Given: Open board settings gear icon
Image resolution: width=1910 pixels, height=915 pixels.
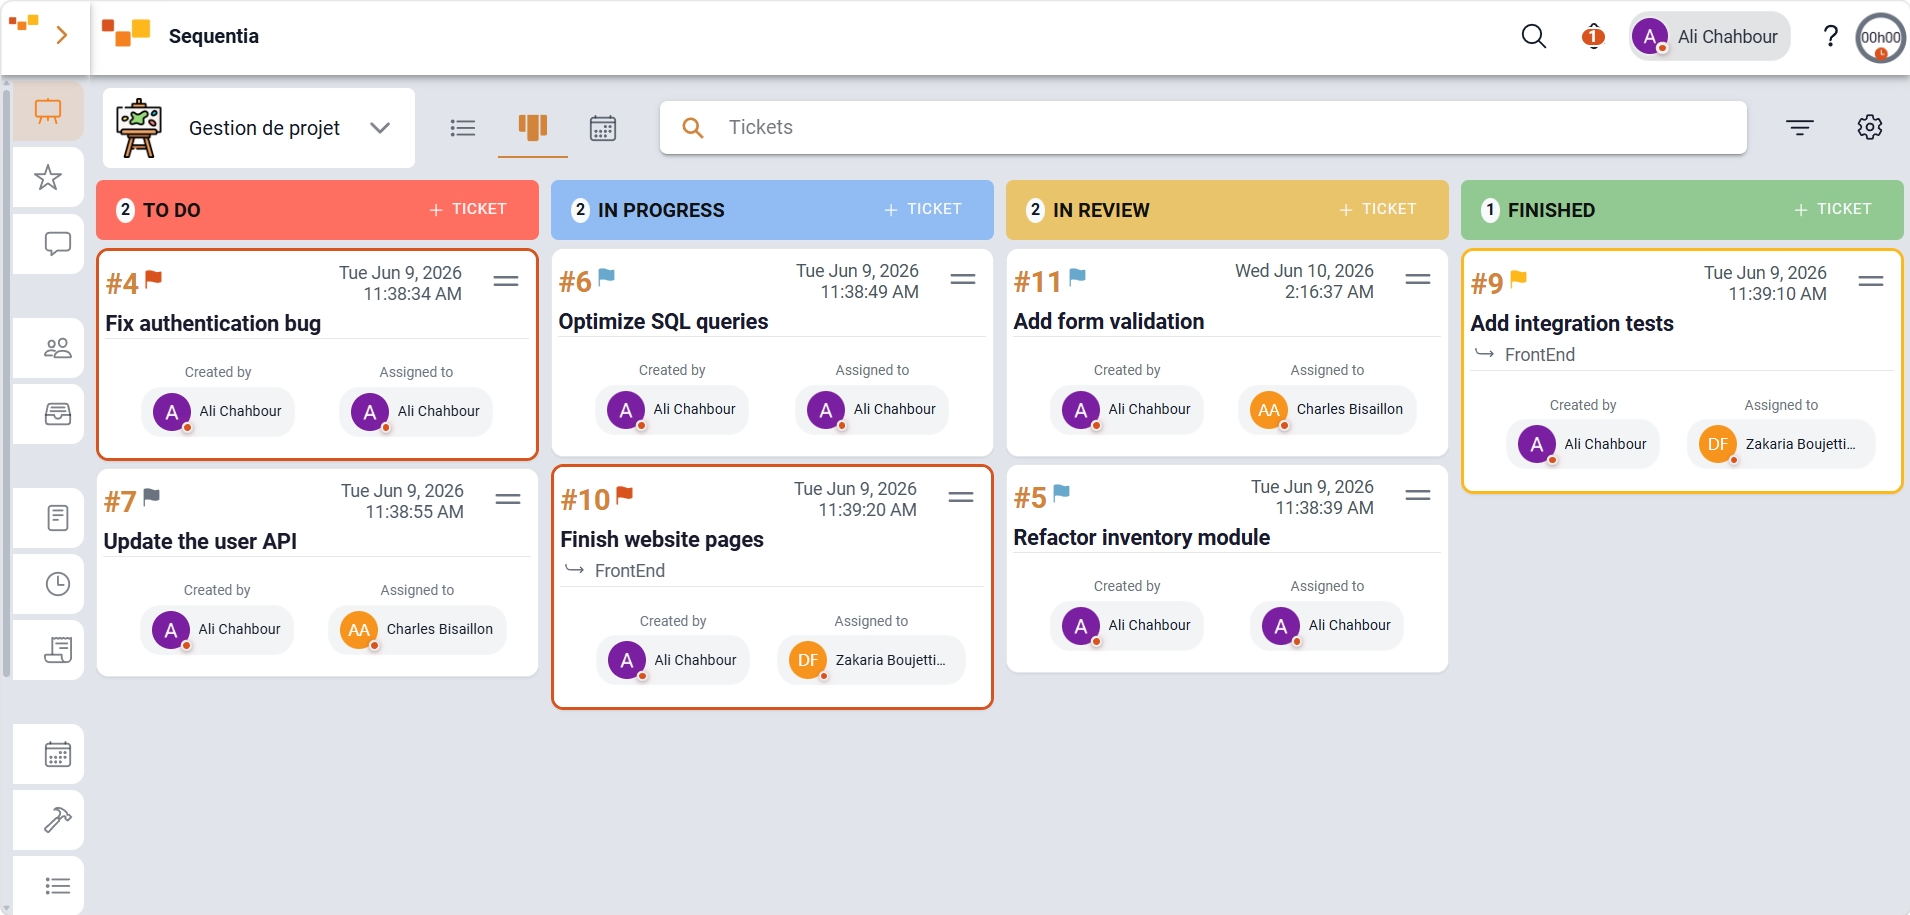Looking at the screenshot, I should click(x=1869, y=127).
